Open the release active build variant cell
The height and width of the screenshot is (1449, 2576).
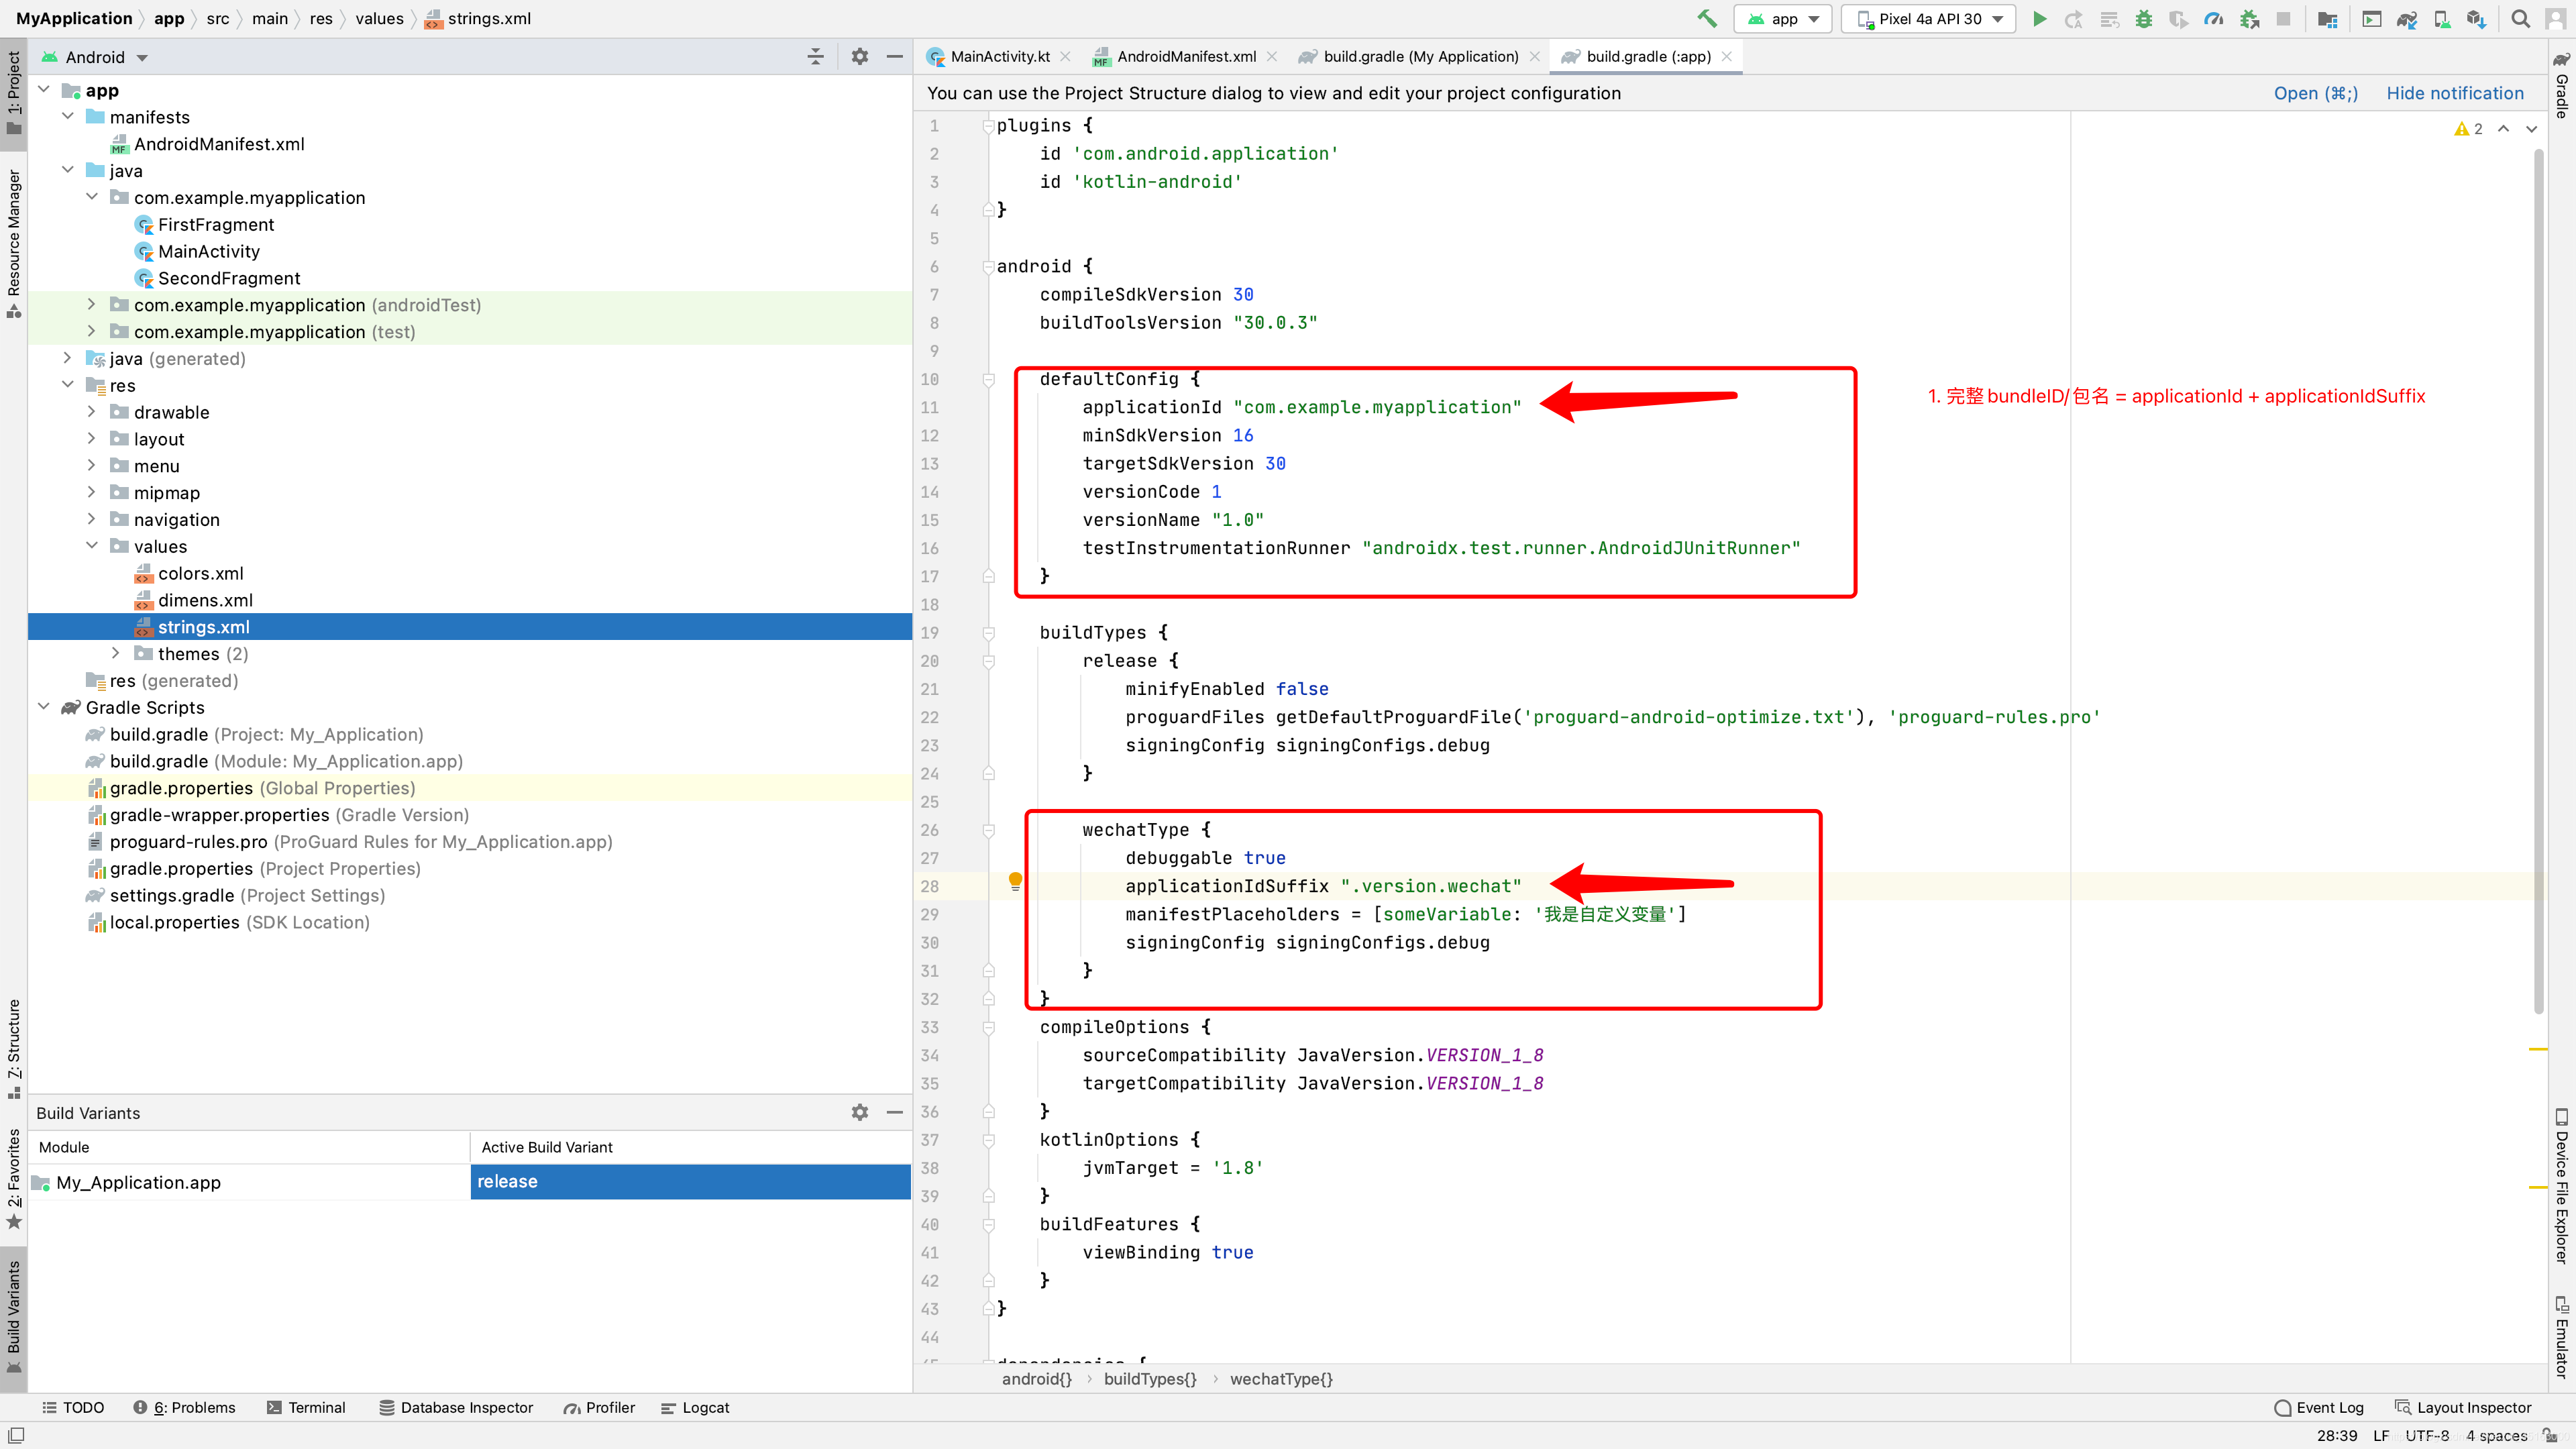[690, 1181]
